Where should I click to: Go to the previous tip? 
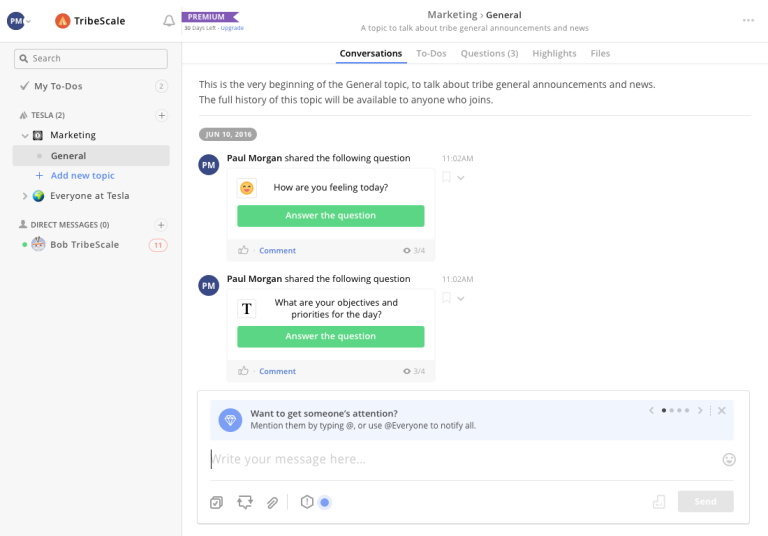[x=651, y=411]
